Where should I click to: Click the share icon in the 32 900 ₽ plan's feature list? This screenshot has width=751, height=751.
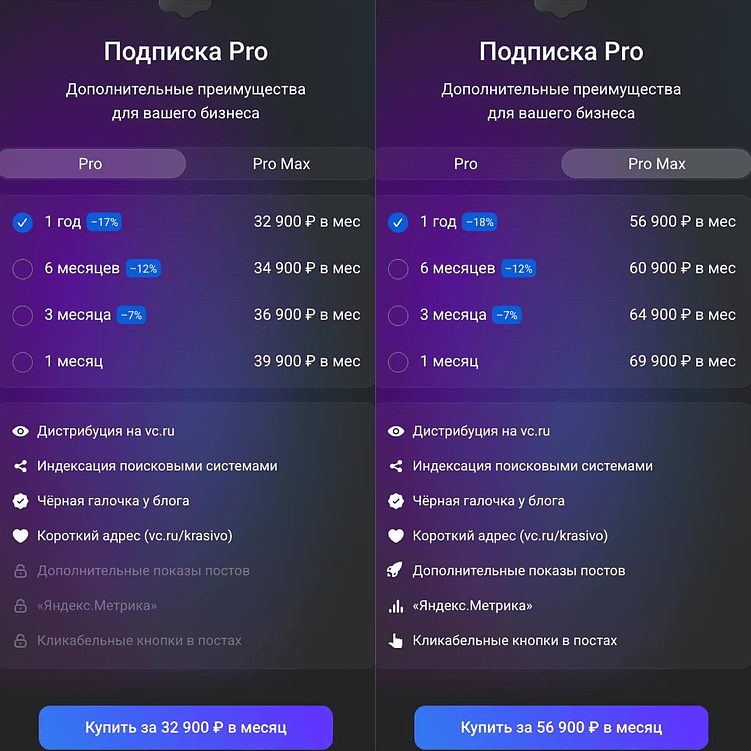tap(20, 466)
